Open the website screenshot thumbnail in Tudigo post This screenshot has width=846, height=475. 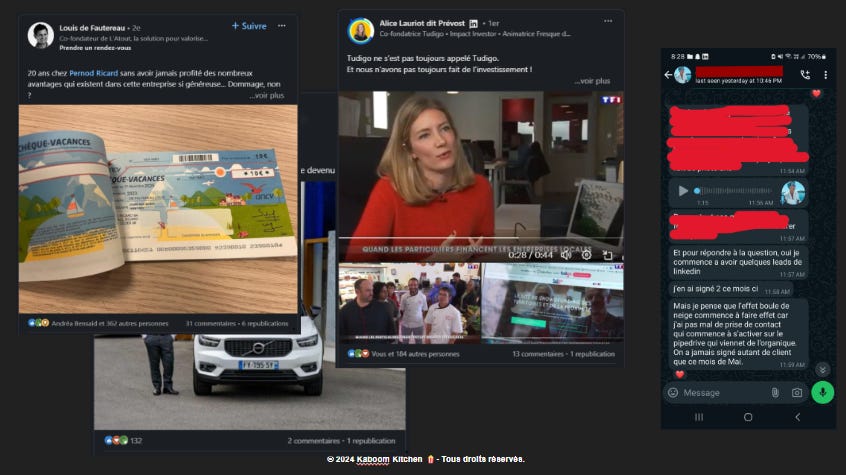tap(552, 303)
